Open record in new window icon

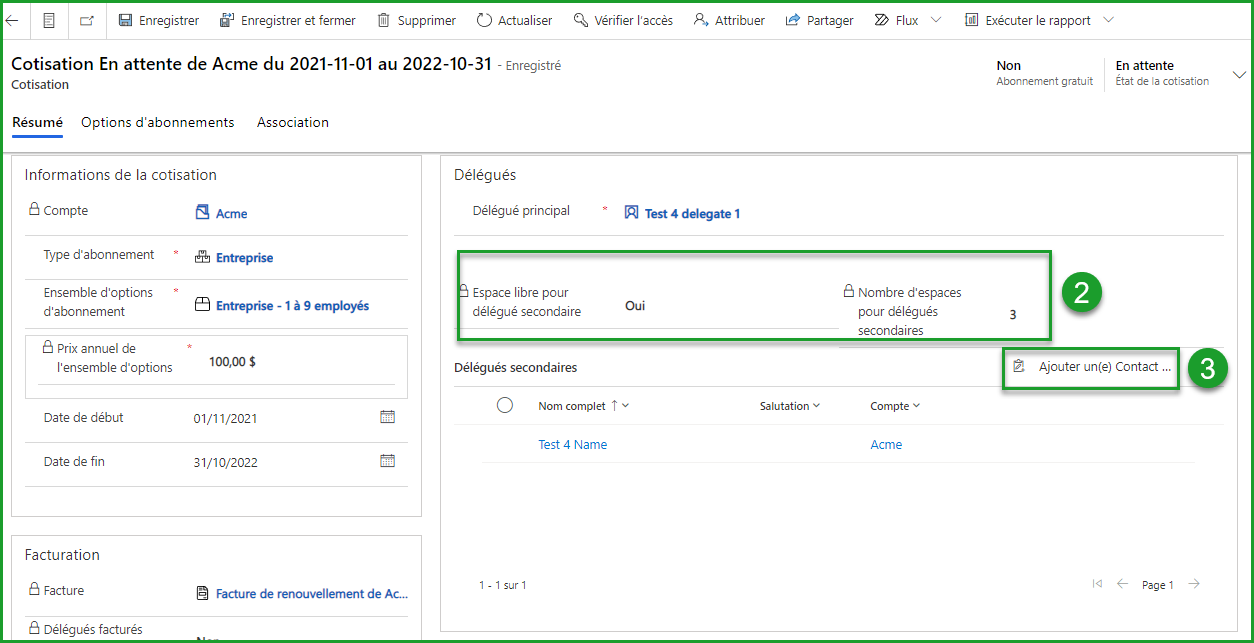tap(87, 20)
